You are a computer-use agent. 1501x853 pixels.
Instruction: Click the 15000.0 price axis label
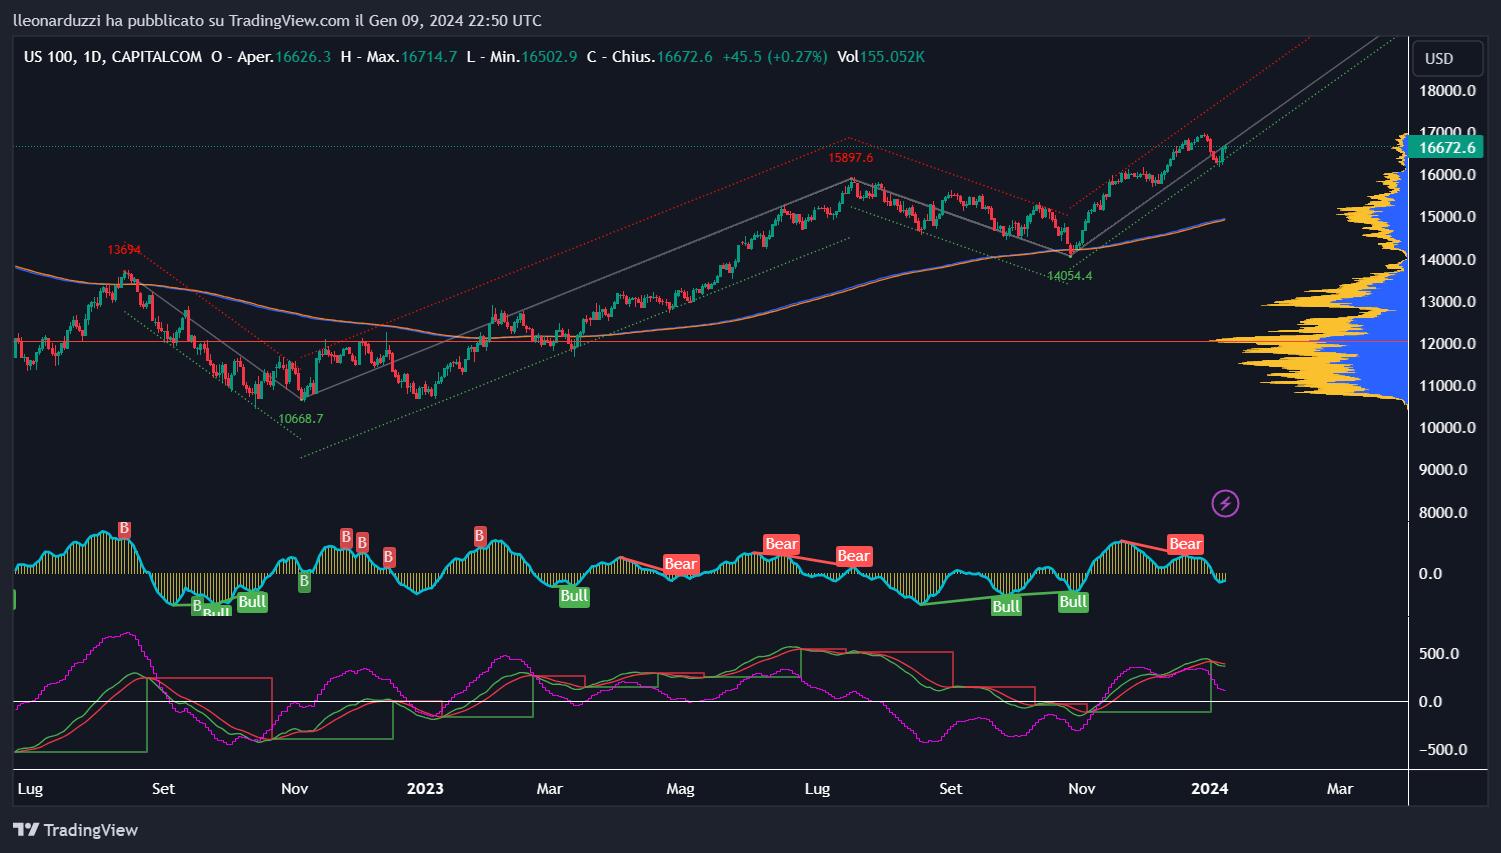pyautogui.click(x=1448, y=217)
